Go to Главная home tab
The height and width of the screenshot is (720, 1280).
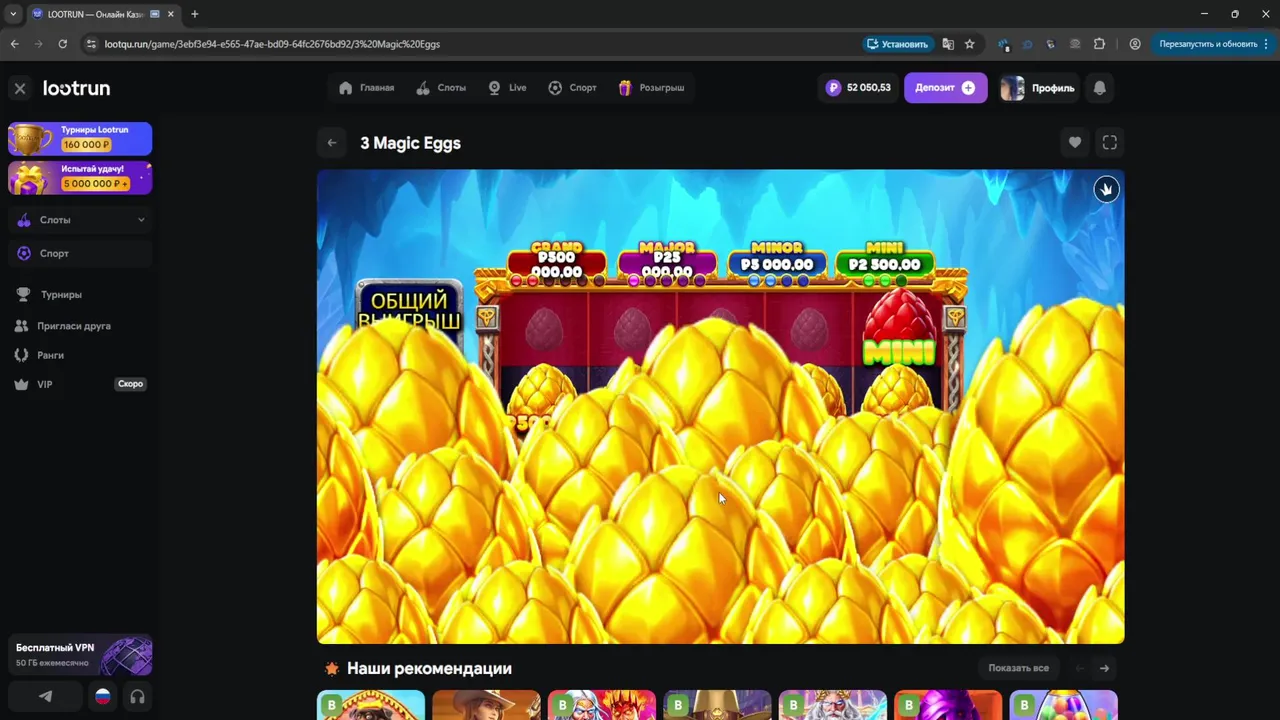tap(366, 88)
